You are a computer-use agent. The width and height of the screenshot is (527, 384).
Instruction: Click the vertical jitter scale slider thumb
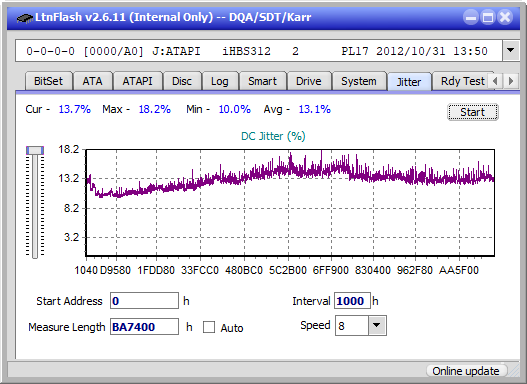click(x=35, y=150)
